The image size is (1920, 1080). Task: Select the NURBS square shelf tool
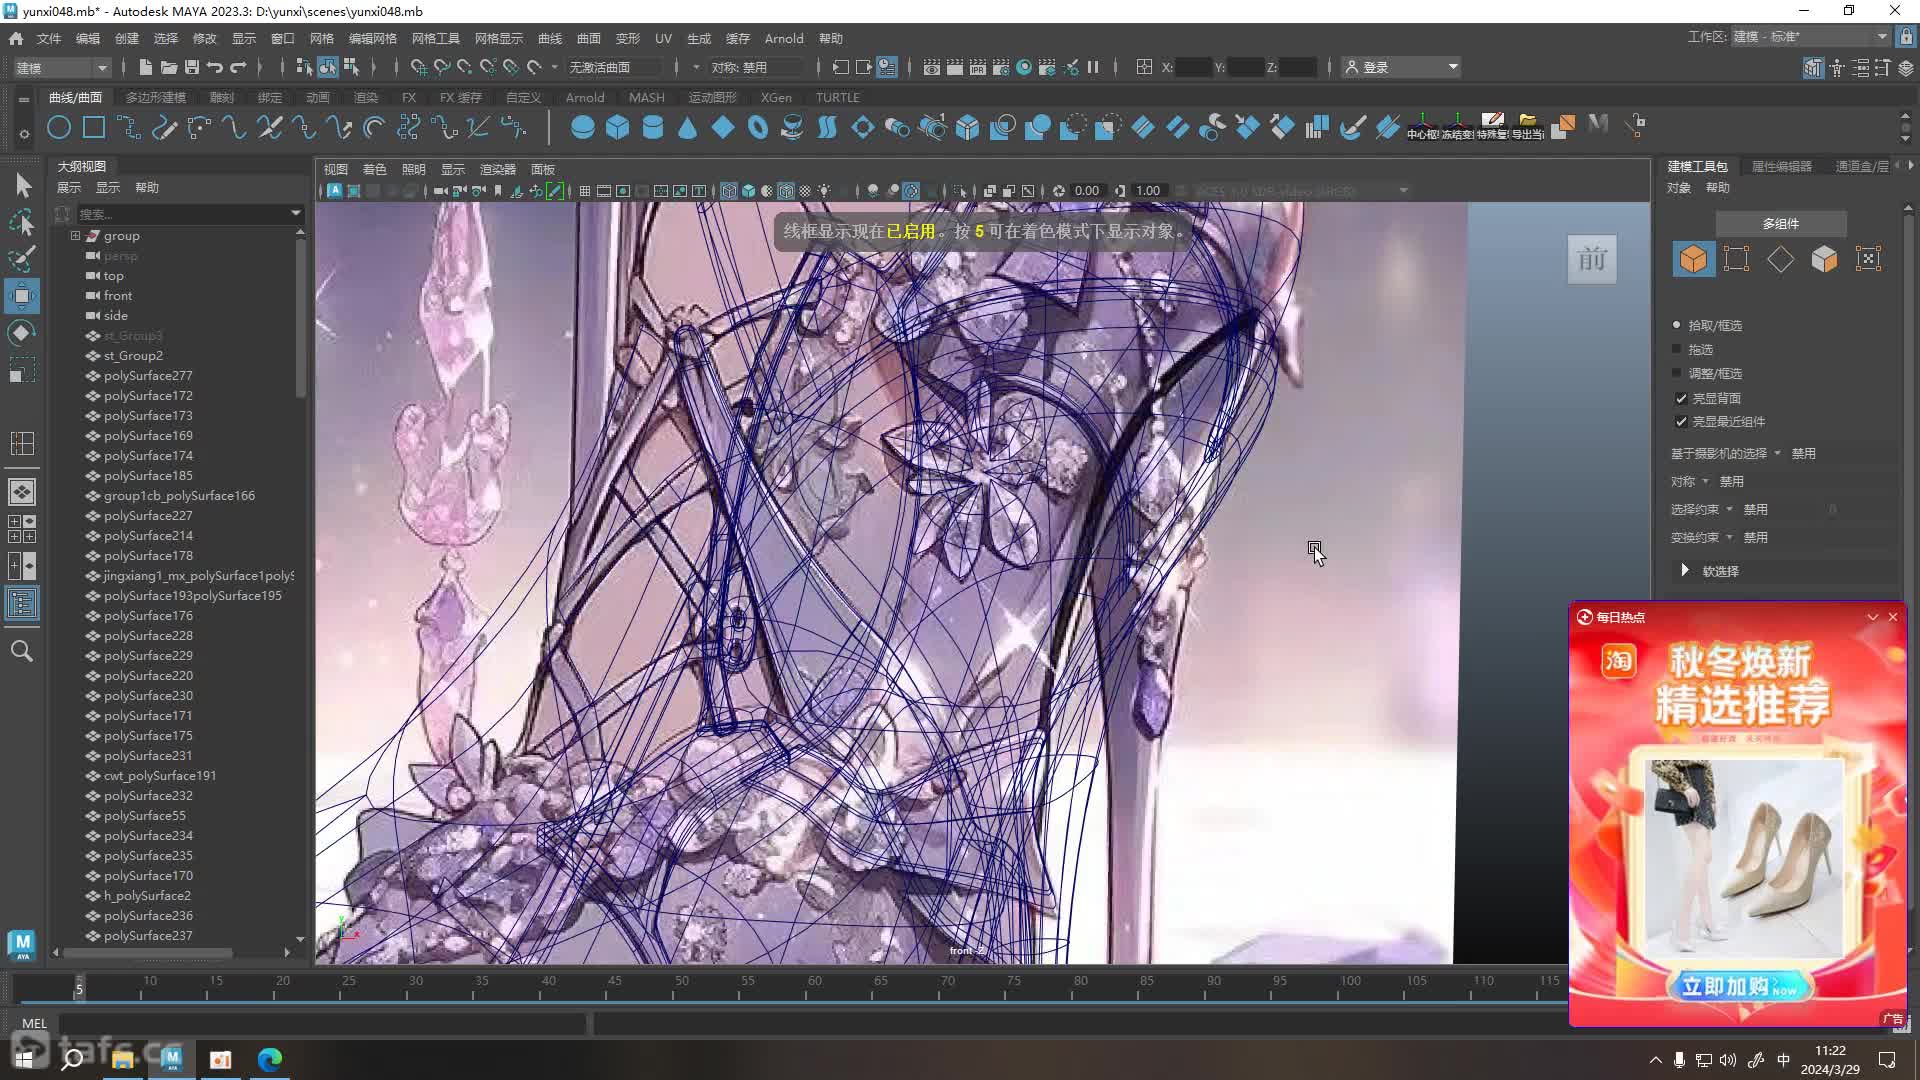pos(94,127)
